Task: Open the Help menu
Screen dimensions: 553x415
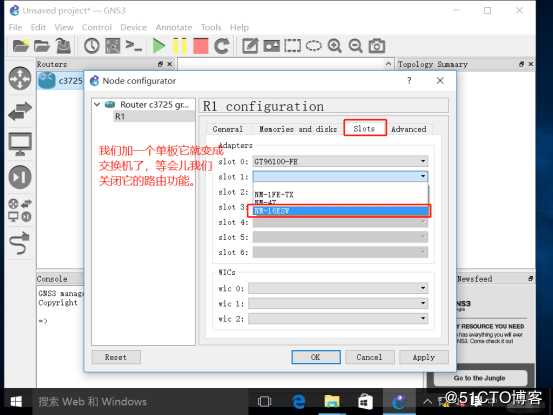Action: (239, 27)
